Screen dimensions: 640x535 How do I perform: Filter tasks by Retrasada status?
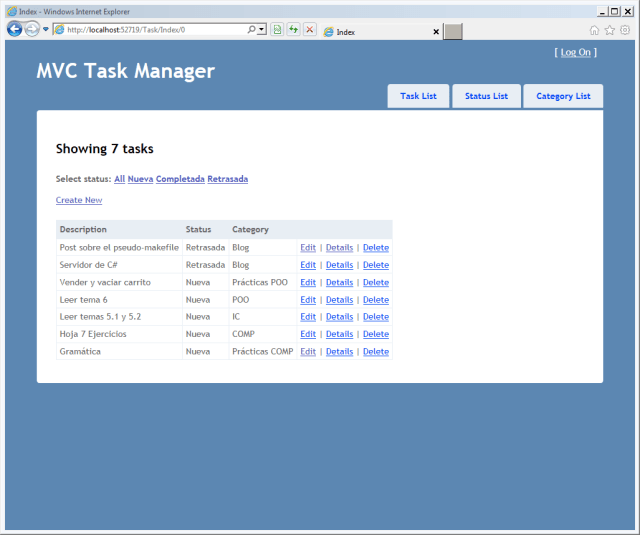[x=227, y=179]
